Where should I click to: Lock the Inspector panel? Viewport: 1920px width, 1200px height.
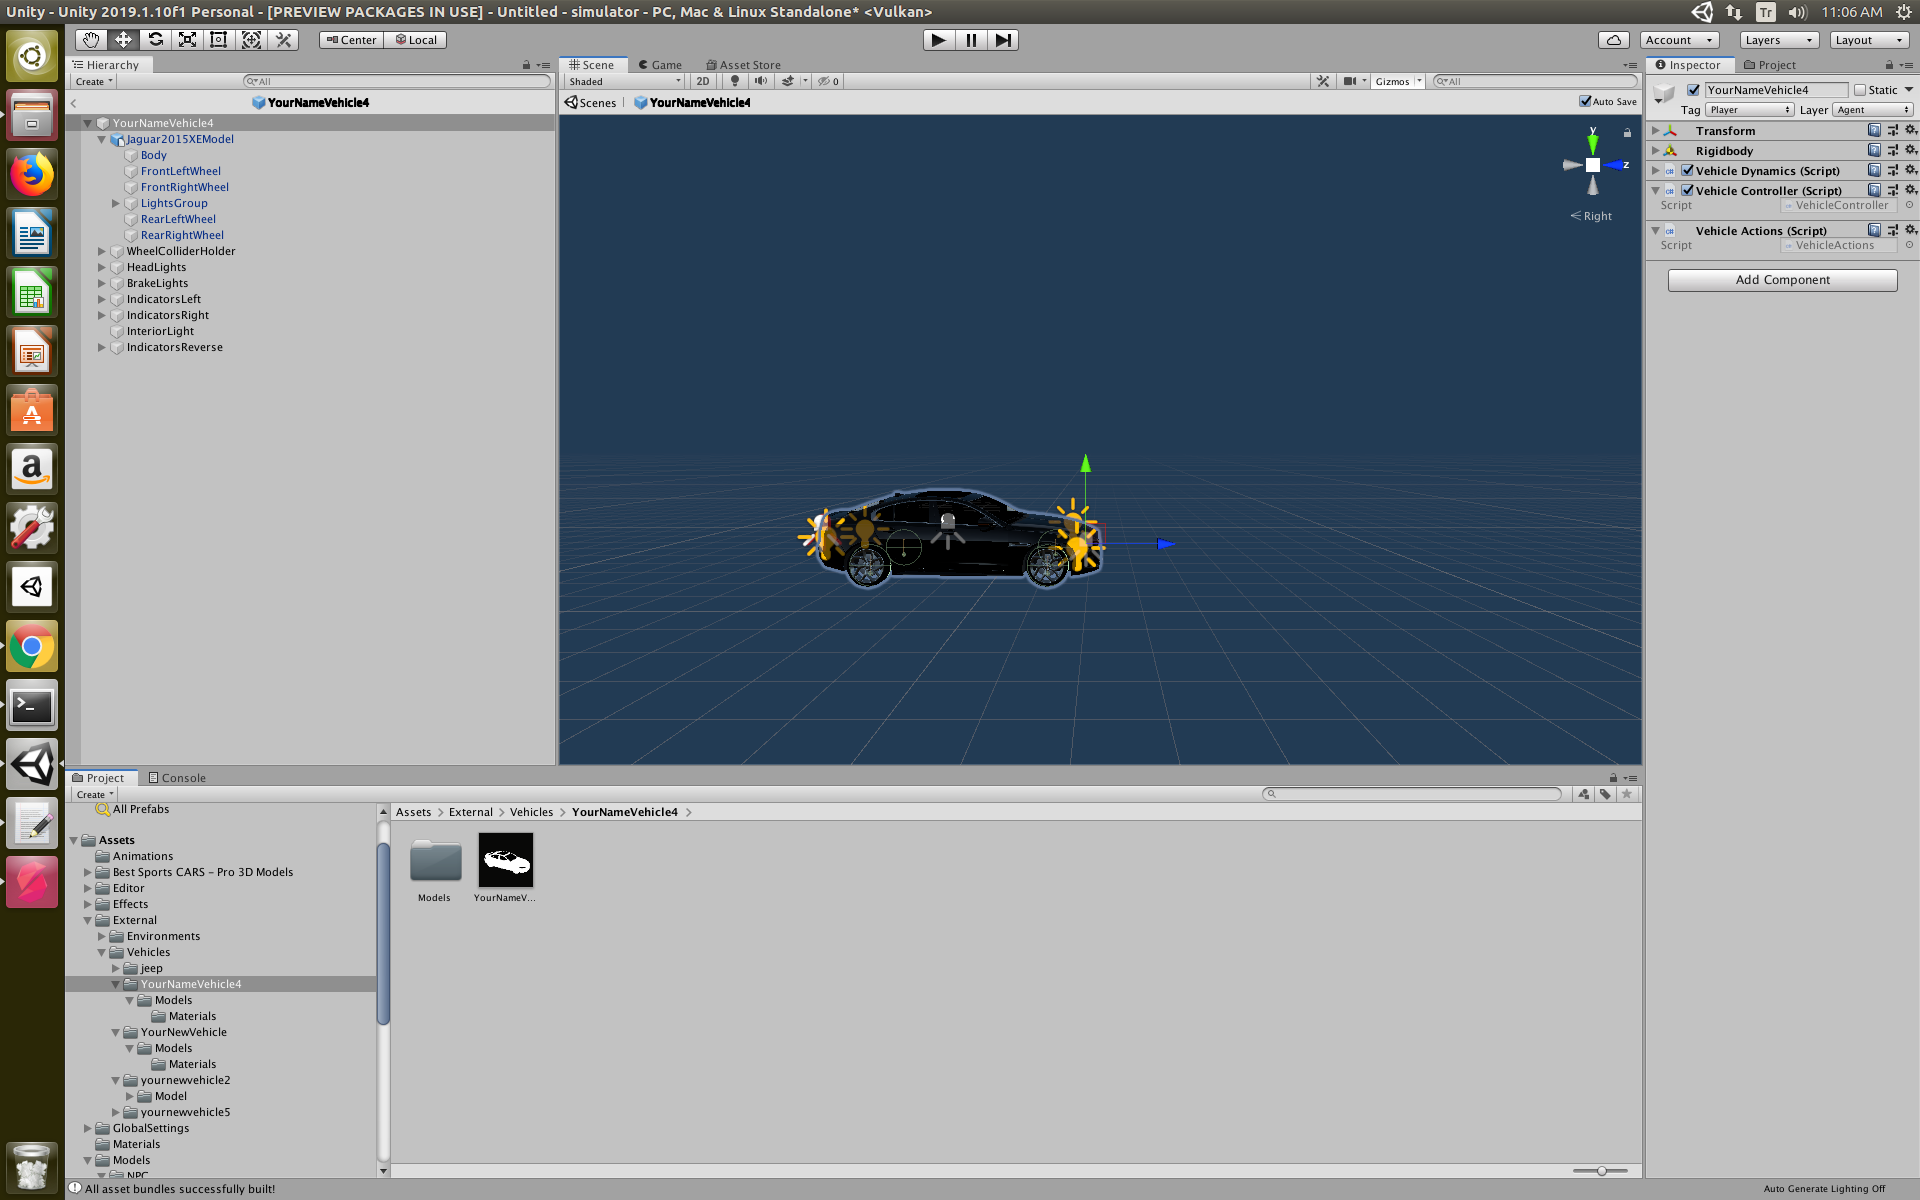pyautogui.click(x=1889, y=65)
